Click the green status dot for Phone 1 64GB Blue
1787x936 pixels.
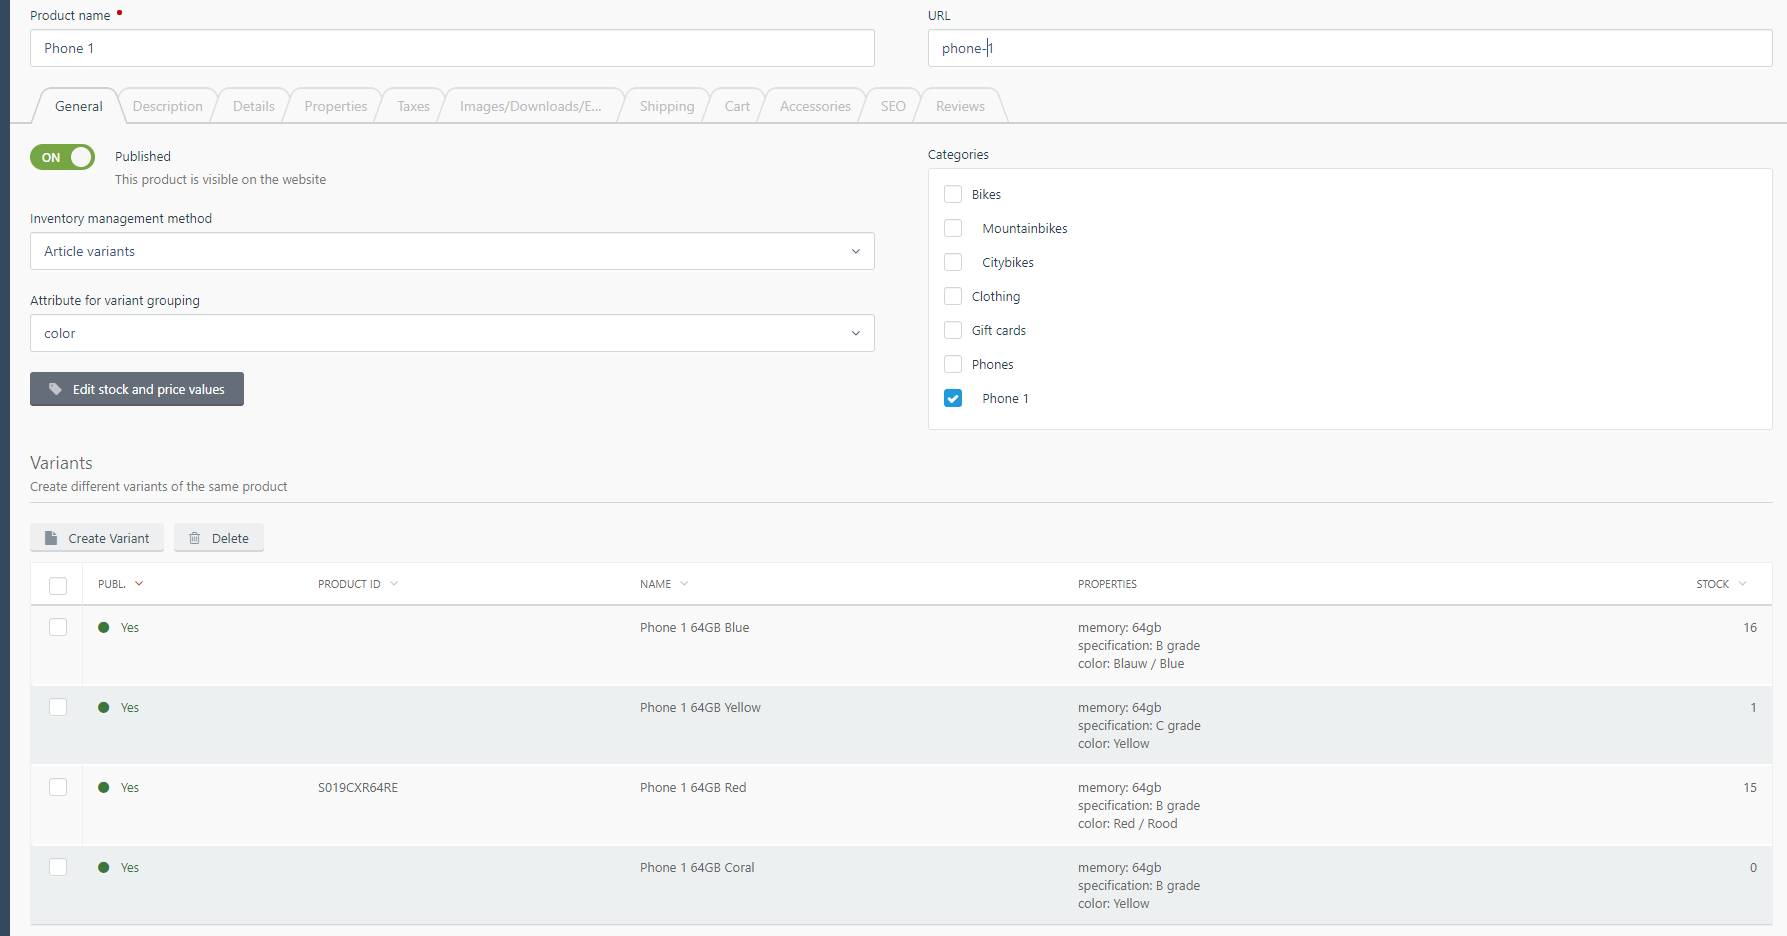click(103, 626)
